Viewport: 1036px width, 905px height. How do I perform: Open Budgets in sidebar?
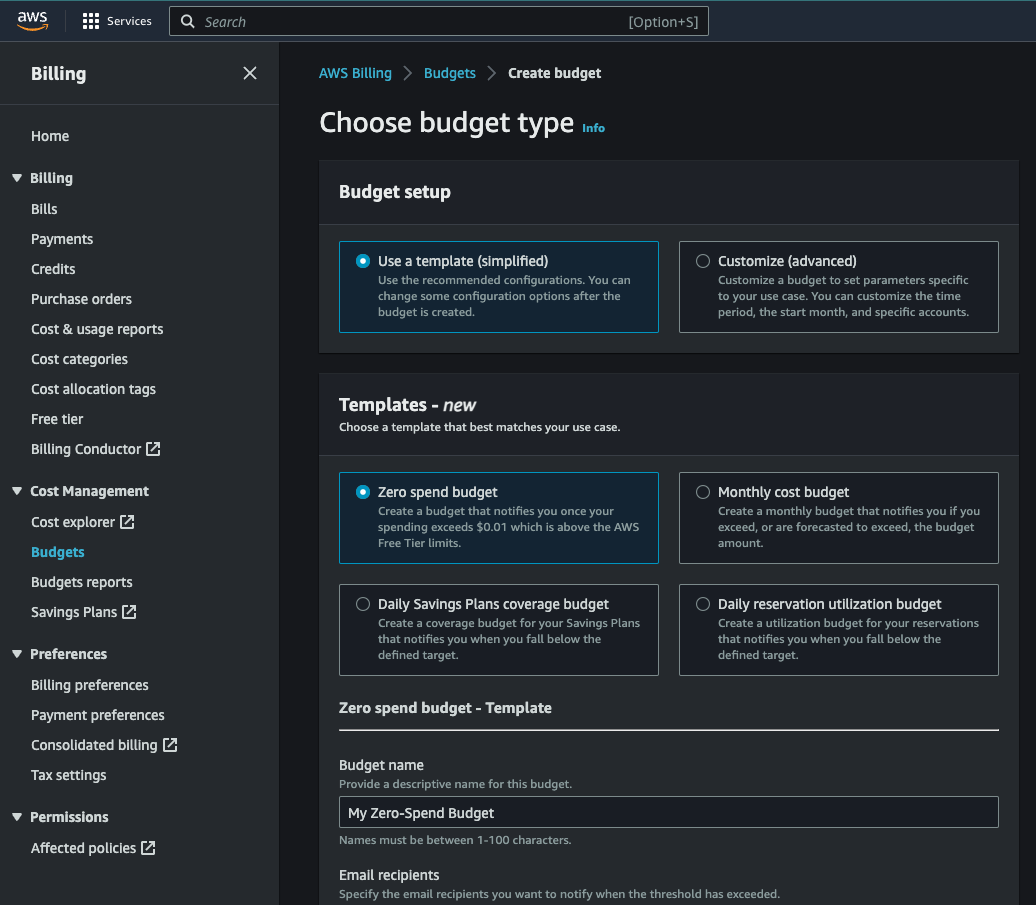(x=57, y=552)
